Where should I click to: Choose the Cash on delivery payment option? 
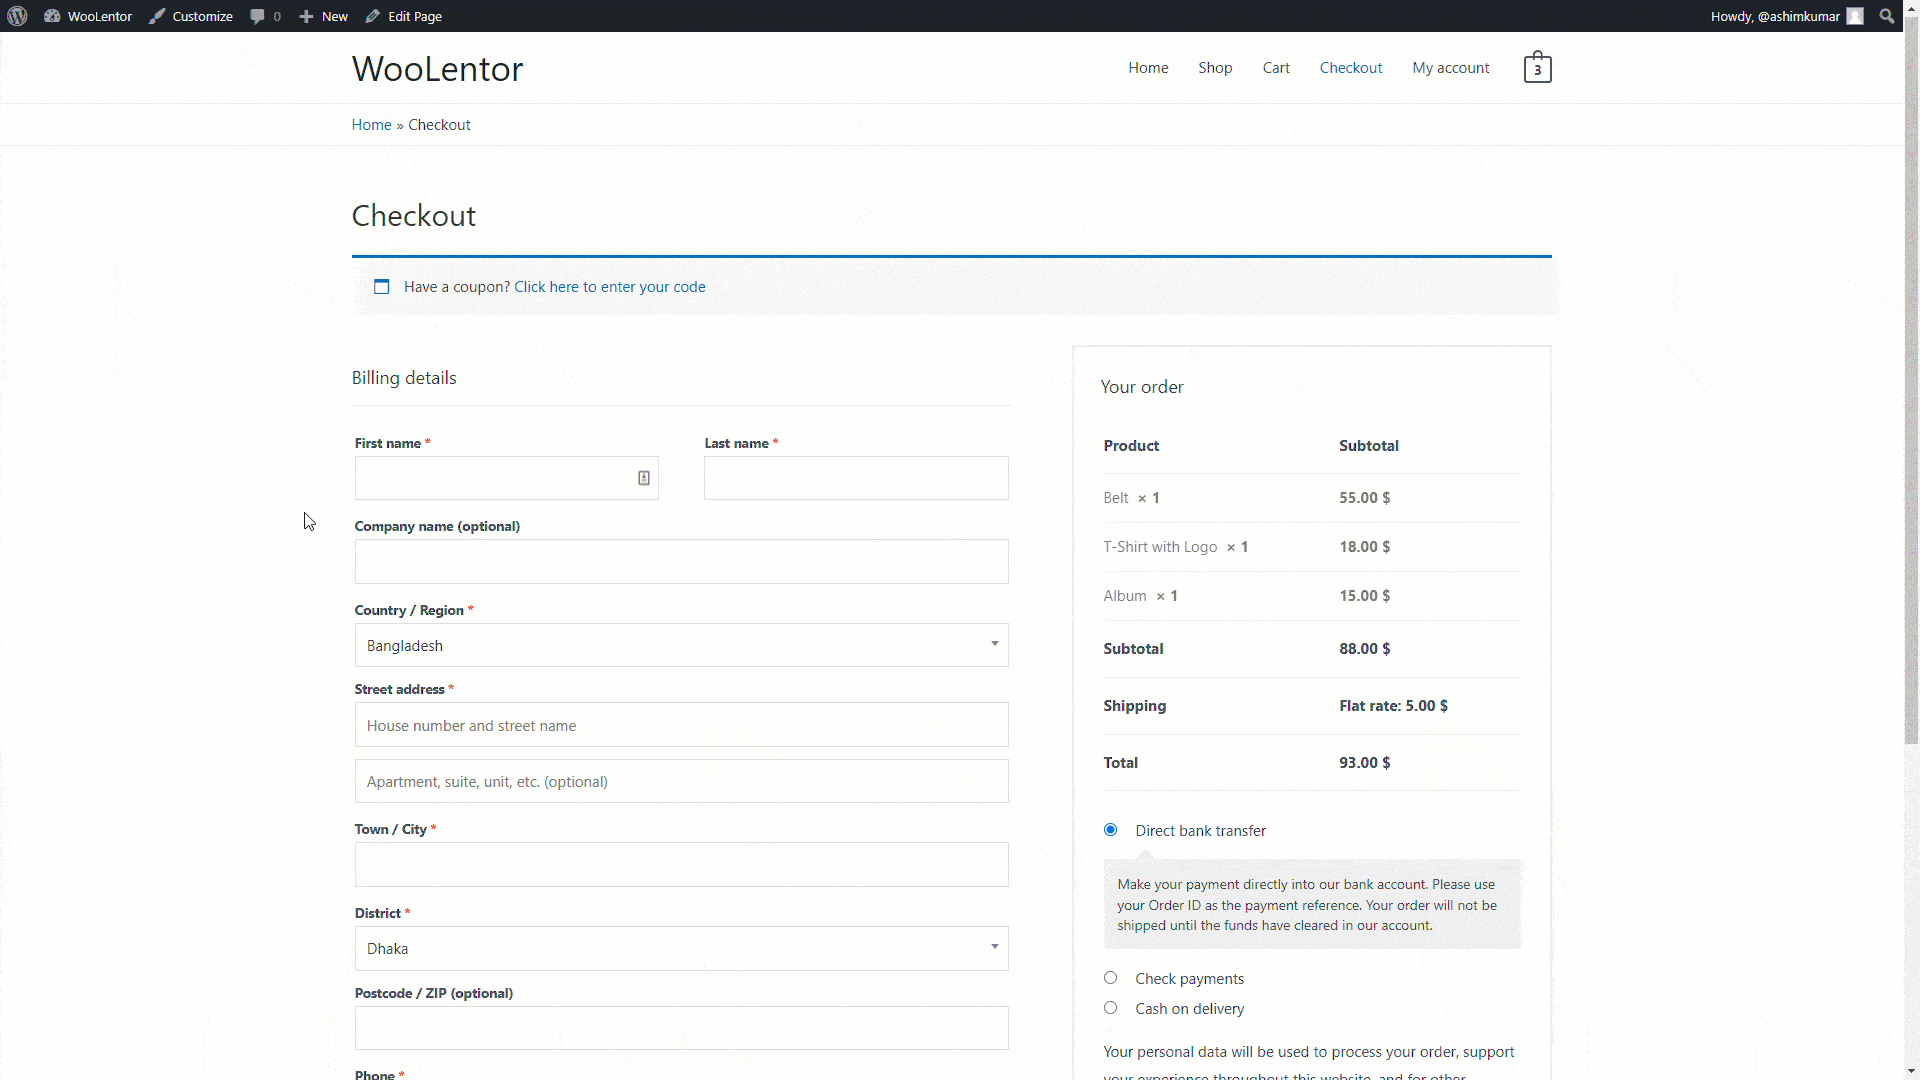pyautogui.click(x=1110, y=1008)
